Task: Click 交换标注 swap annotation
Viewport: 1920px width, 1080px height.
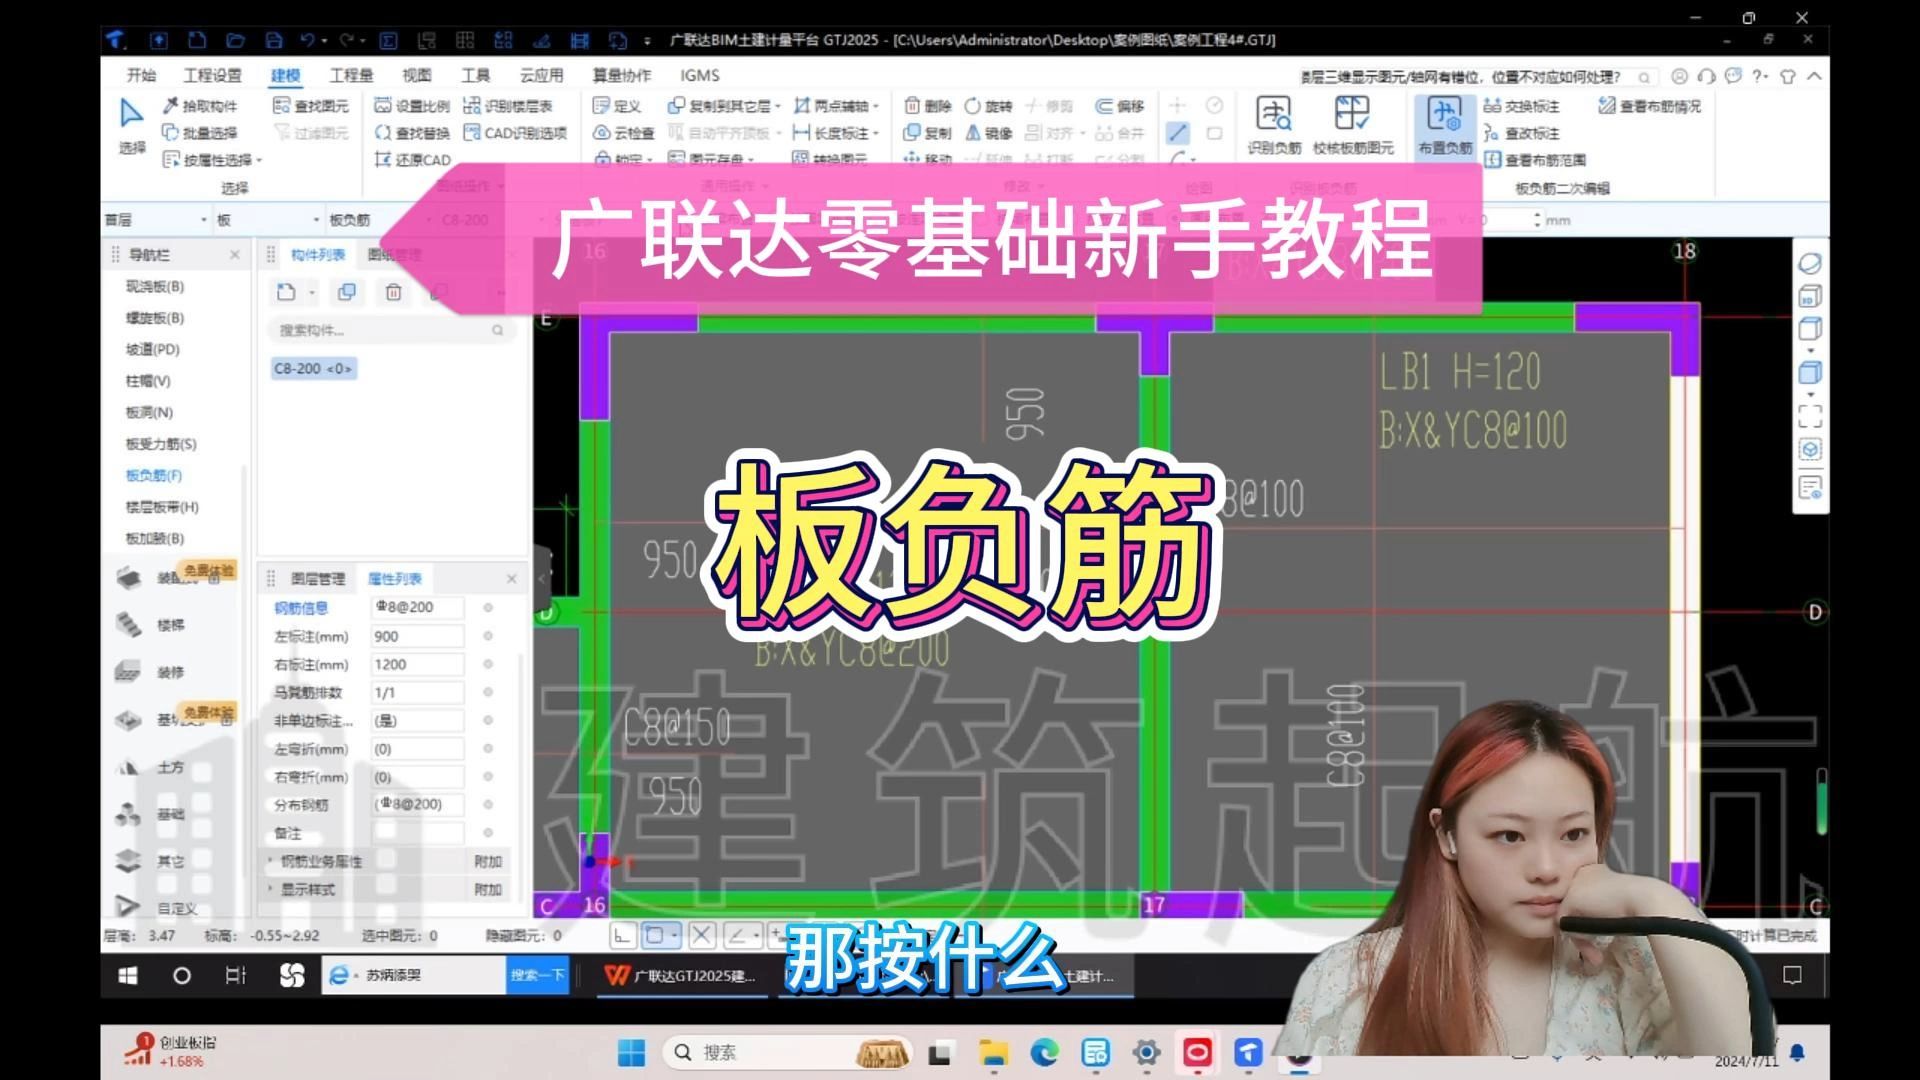Action: (x=1522, y=106)
